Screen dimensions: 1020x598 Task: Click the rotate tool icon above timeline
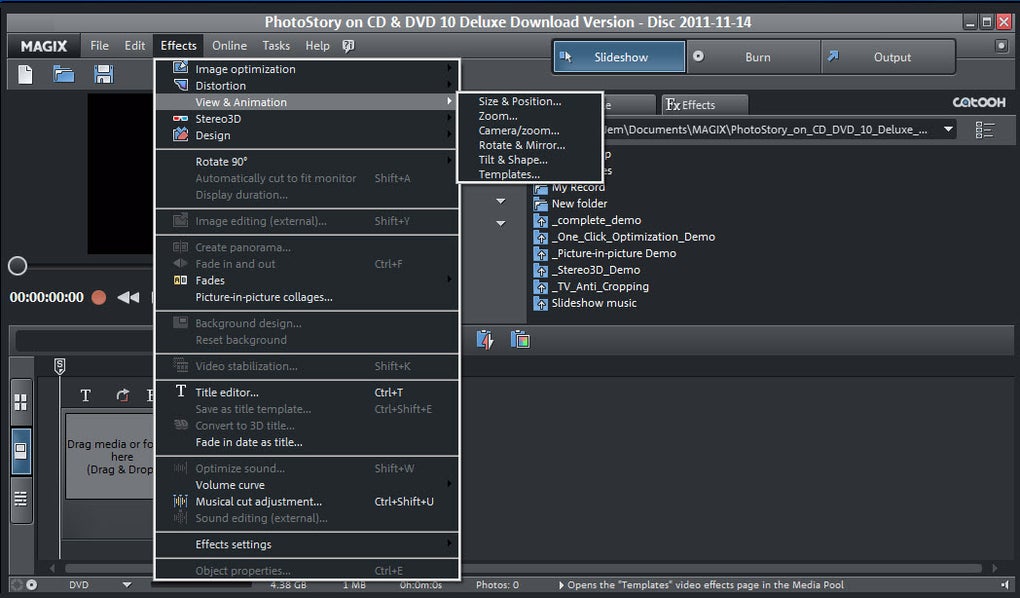122,395
